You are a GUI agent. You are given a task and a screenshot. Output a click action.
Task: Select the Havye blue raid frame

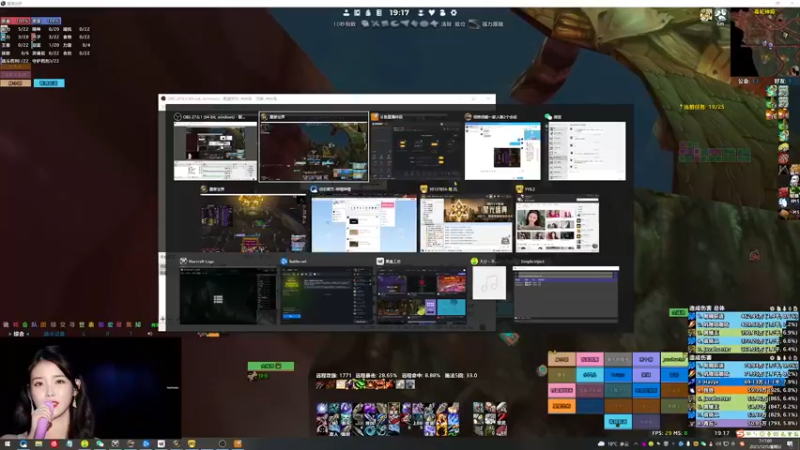point(618,375)
